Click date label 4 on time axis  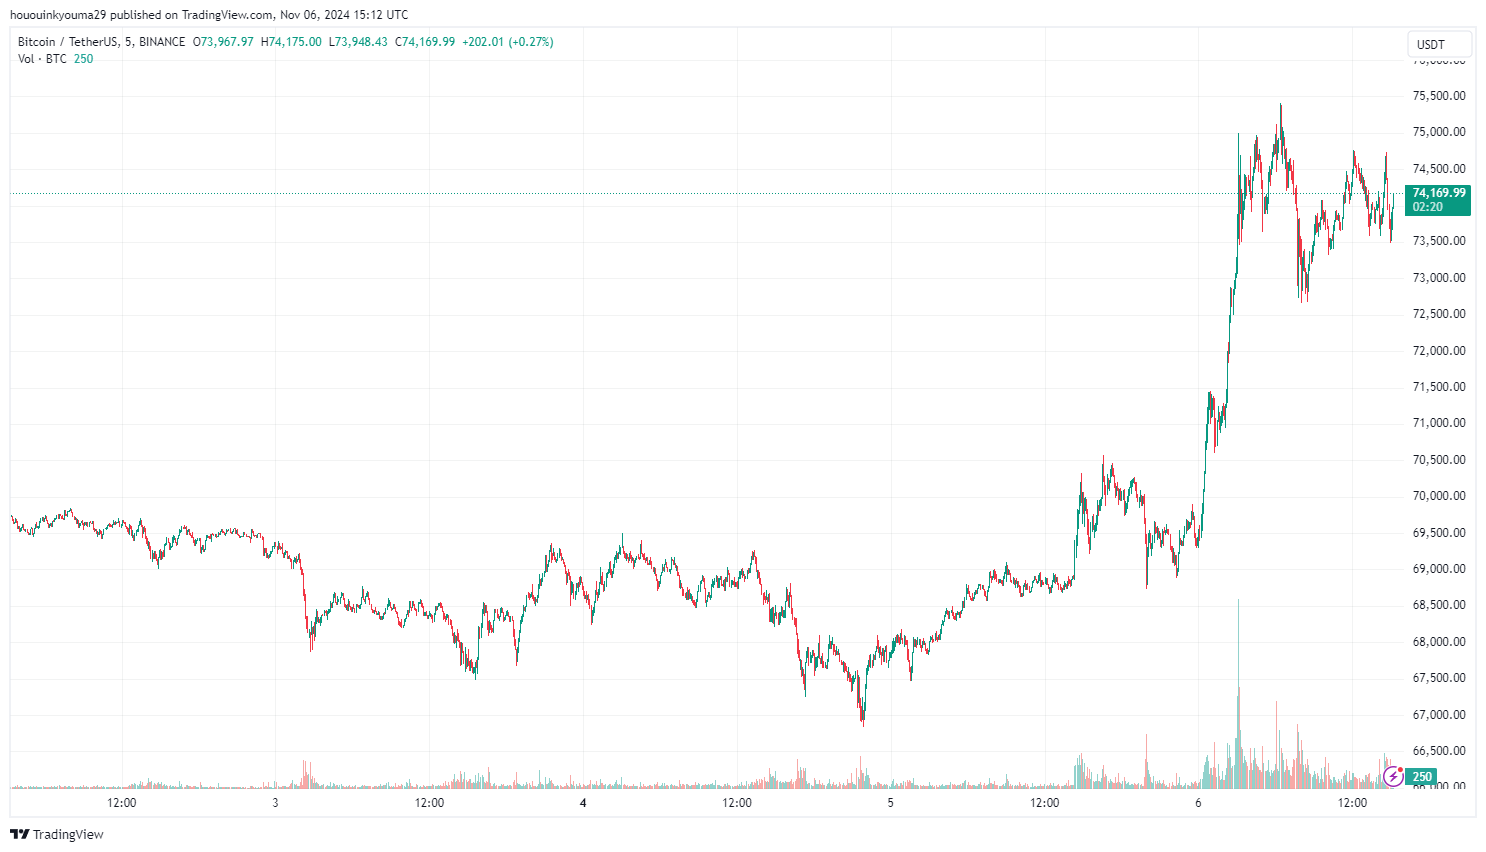[583, 803]
